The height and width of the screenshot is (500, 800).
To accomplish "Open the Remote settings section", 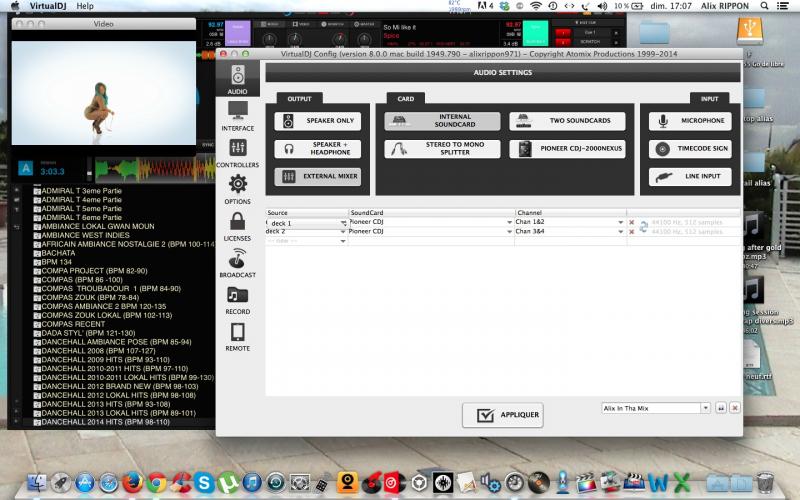I will [237, 337].
